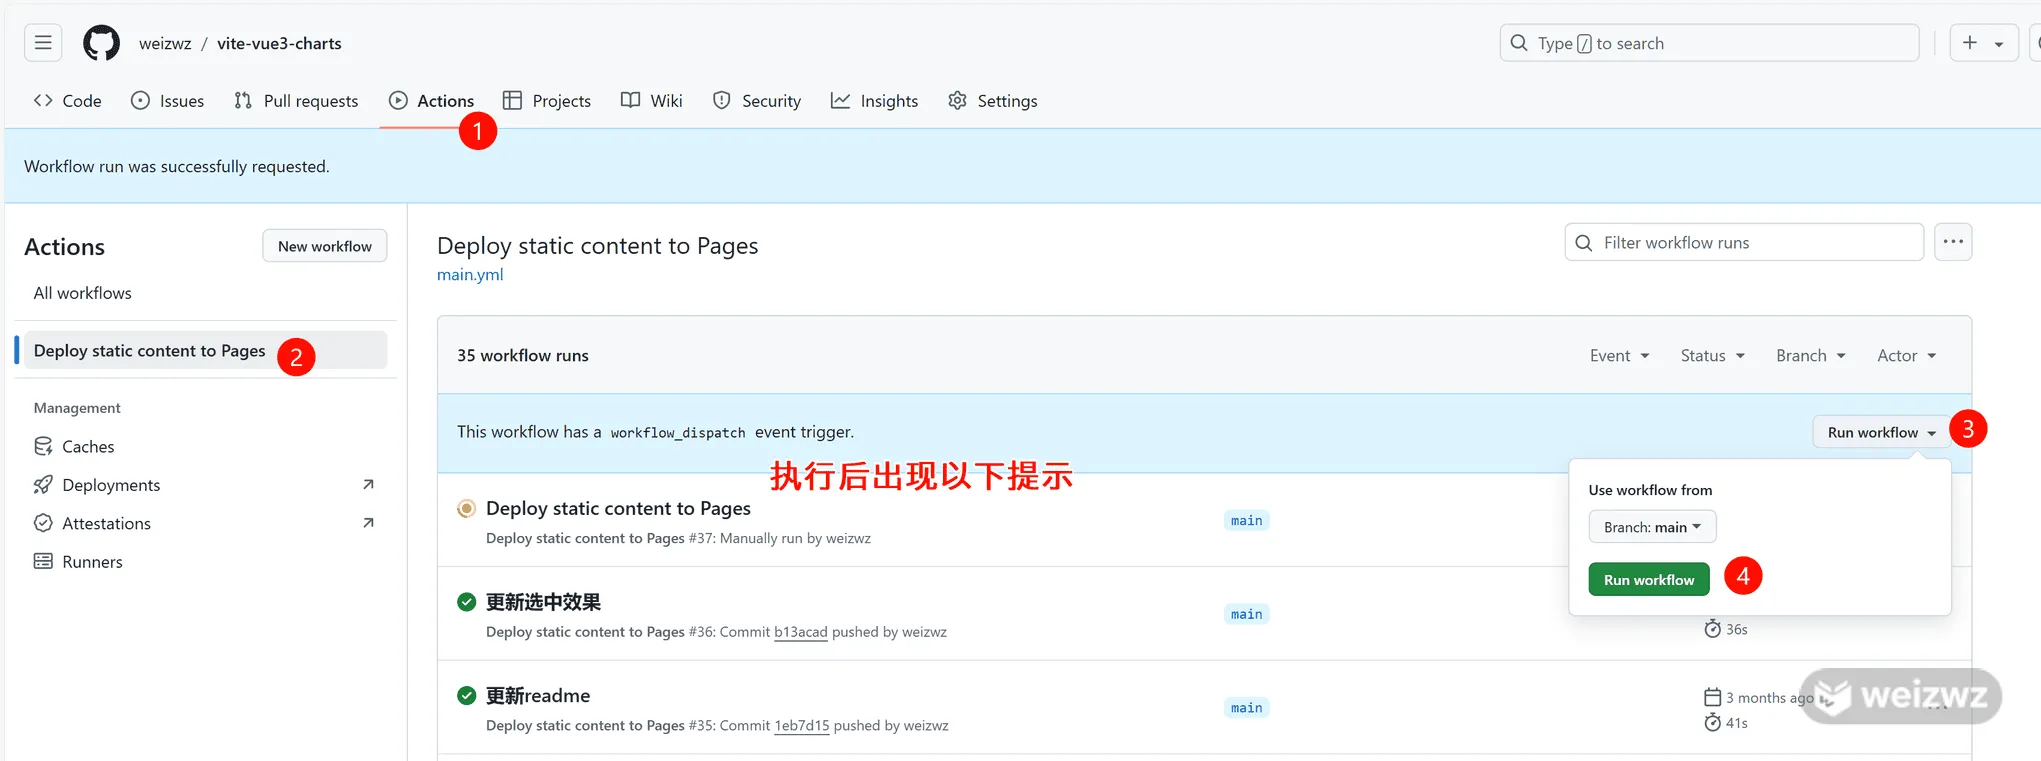Click the Runners server icon
Image resolution: width=2041 pixels, height=761 pixels.
(x=43, y=562)
